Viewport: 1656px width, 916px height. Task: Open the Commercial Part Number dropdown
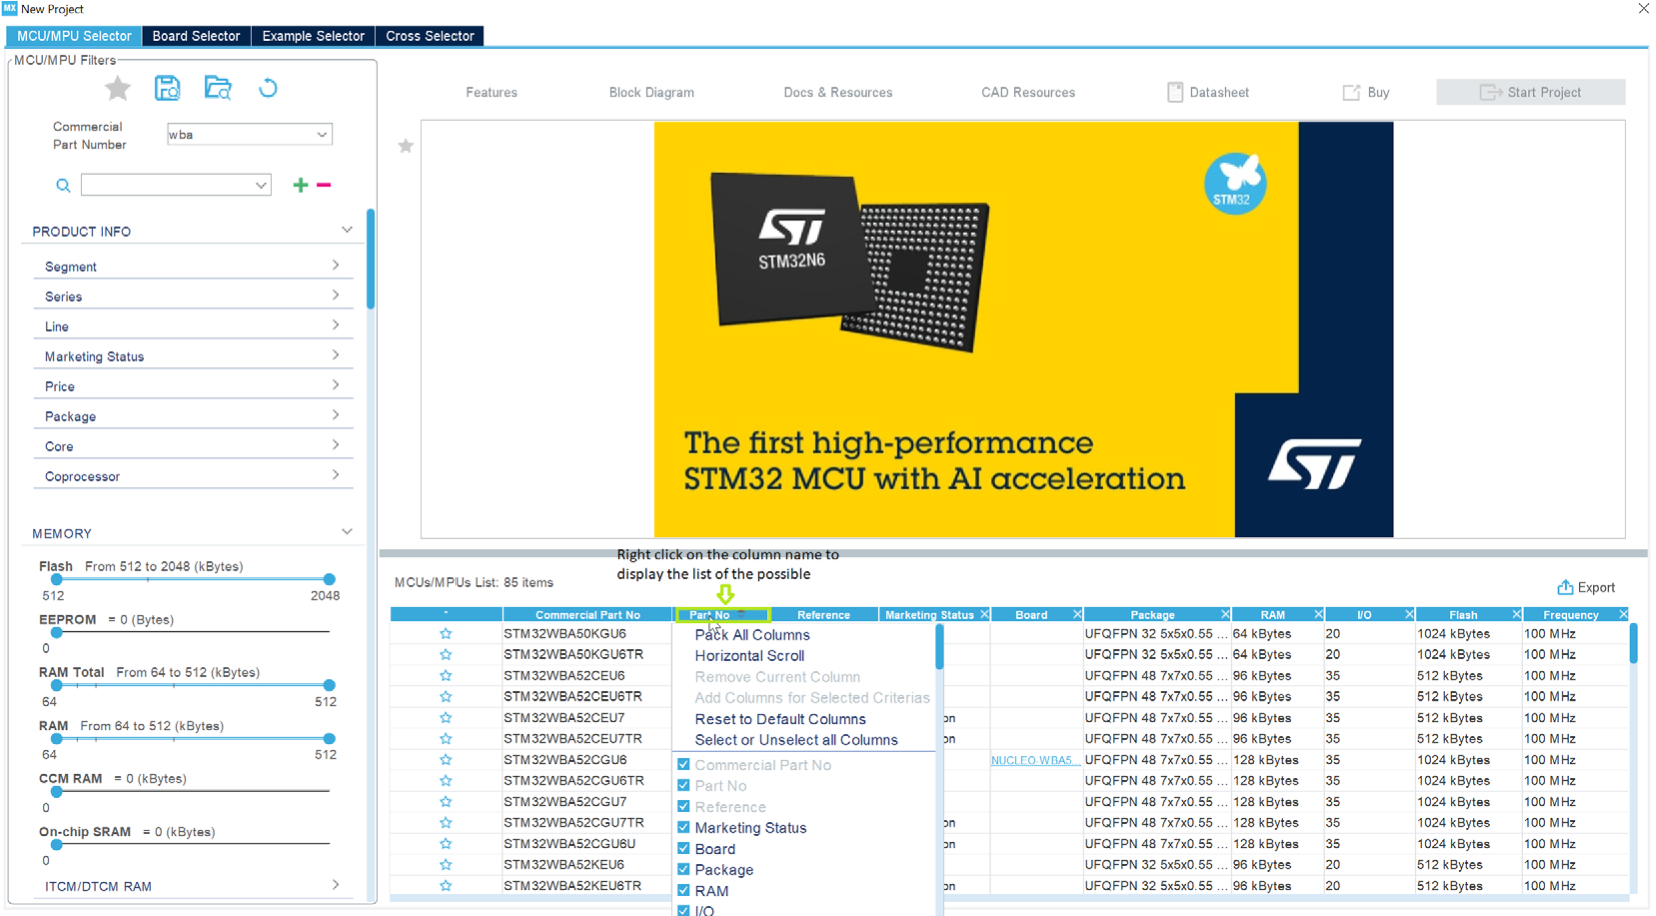322,135
